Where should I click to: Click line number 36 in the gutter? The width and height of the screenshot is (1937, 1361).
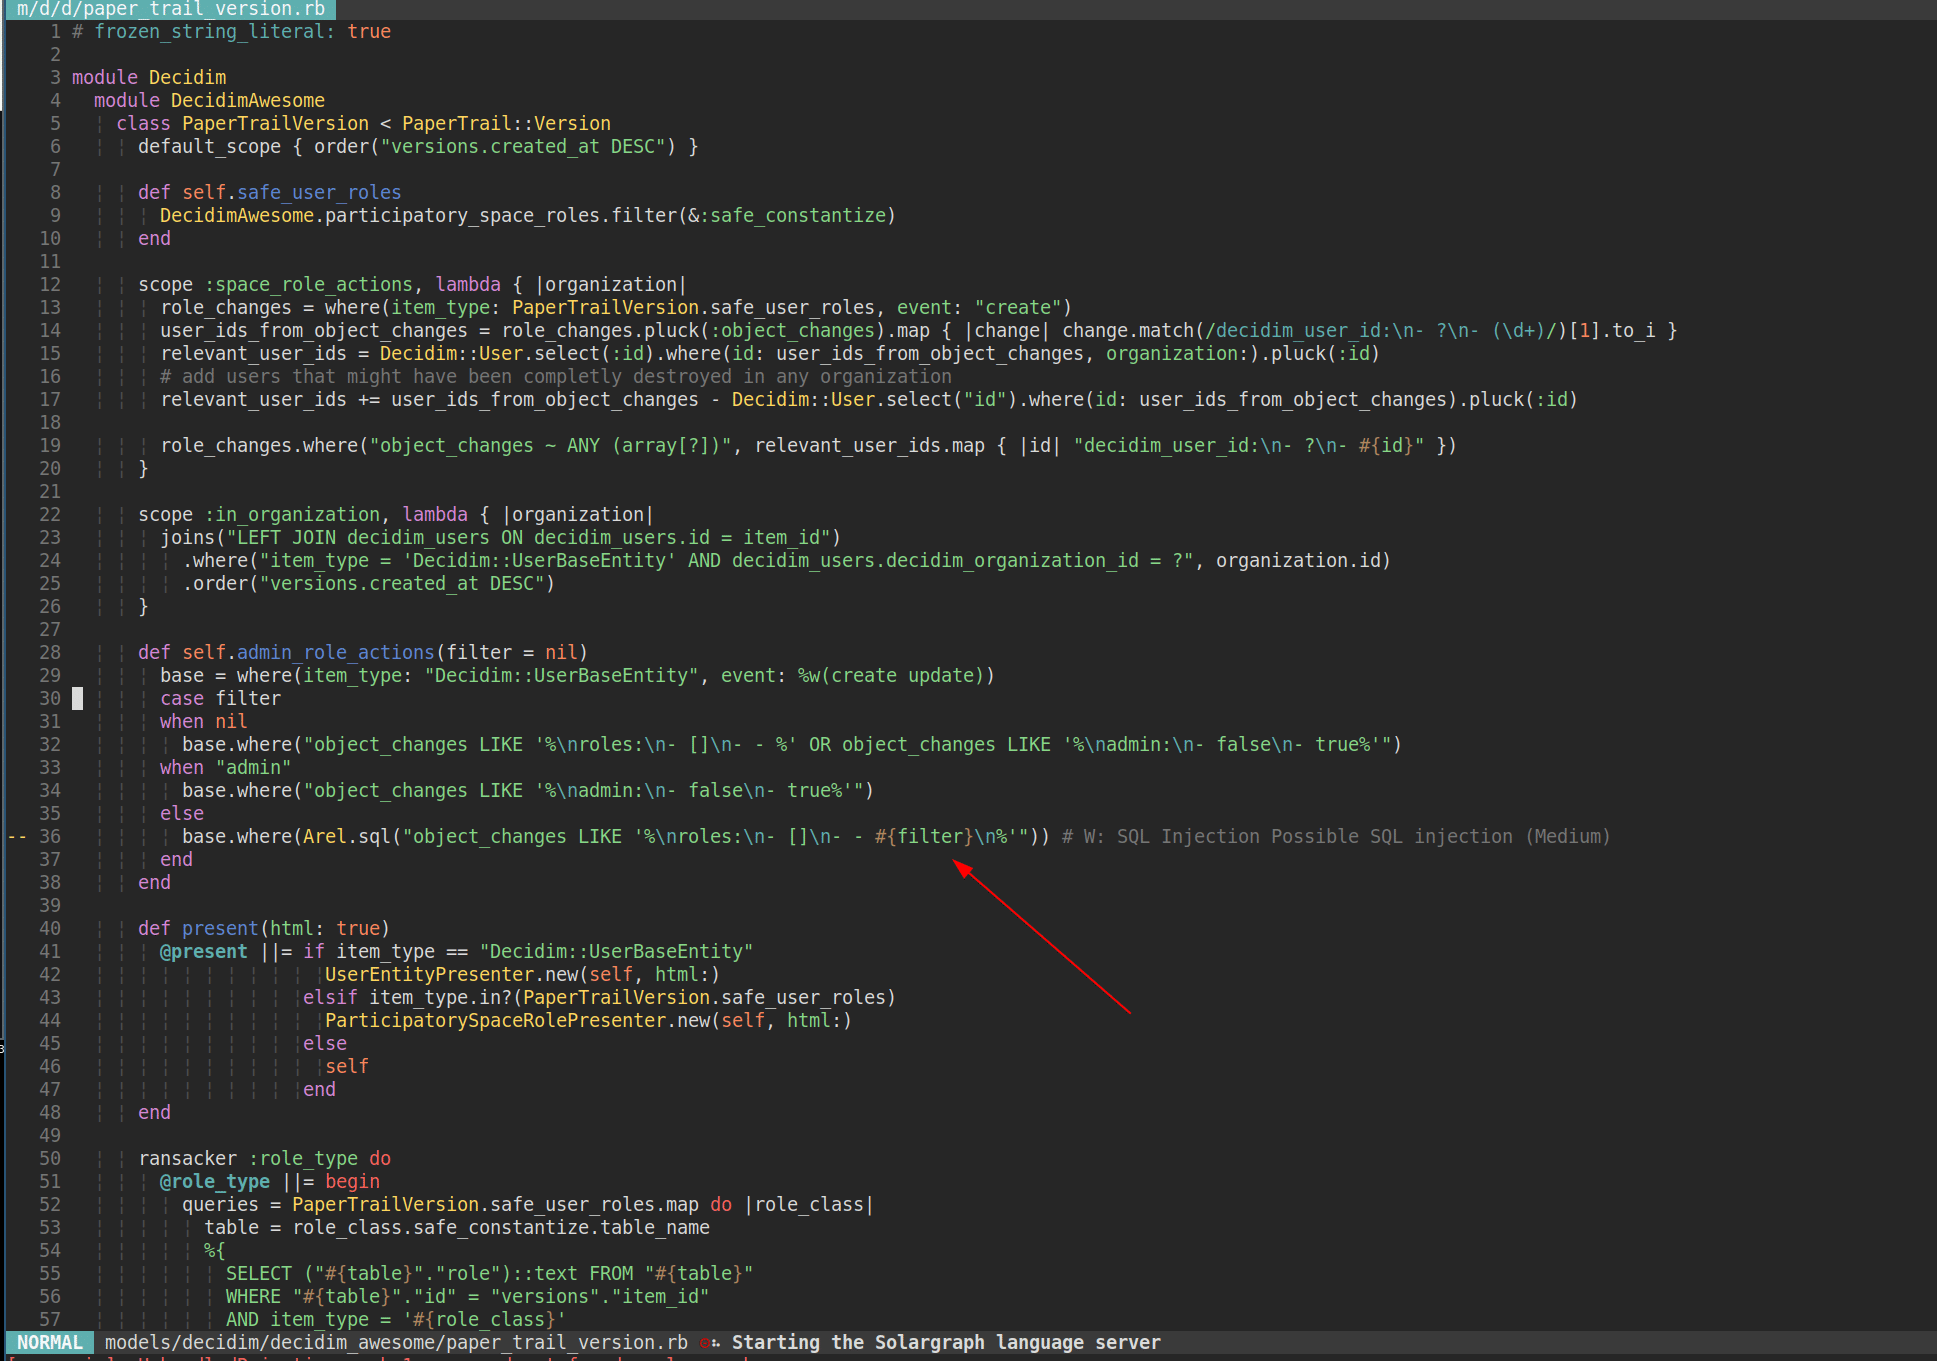50,836
